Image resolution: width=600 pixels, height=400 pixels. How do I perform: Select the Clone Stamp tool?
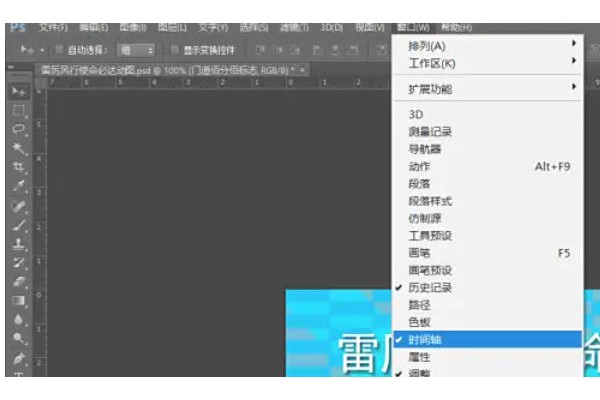pos(18,244)
